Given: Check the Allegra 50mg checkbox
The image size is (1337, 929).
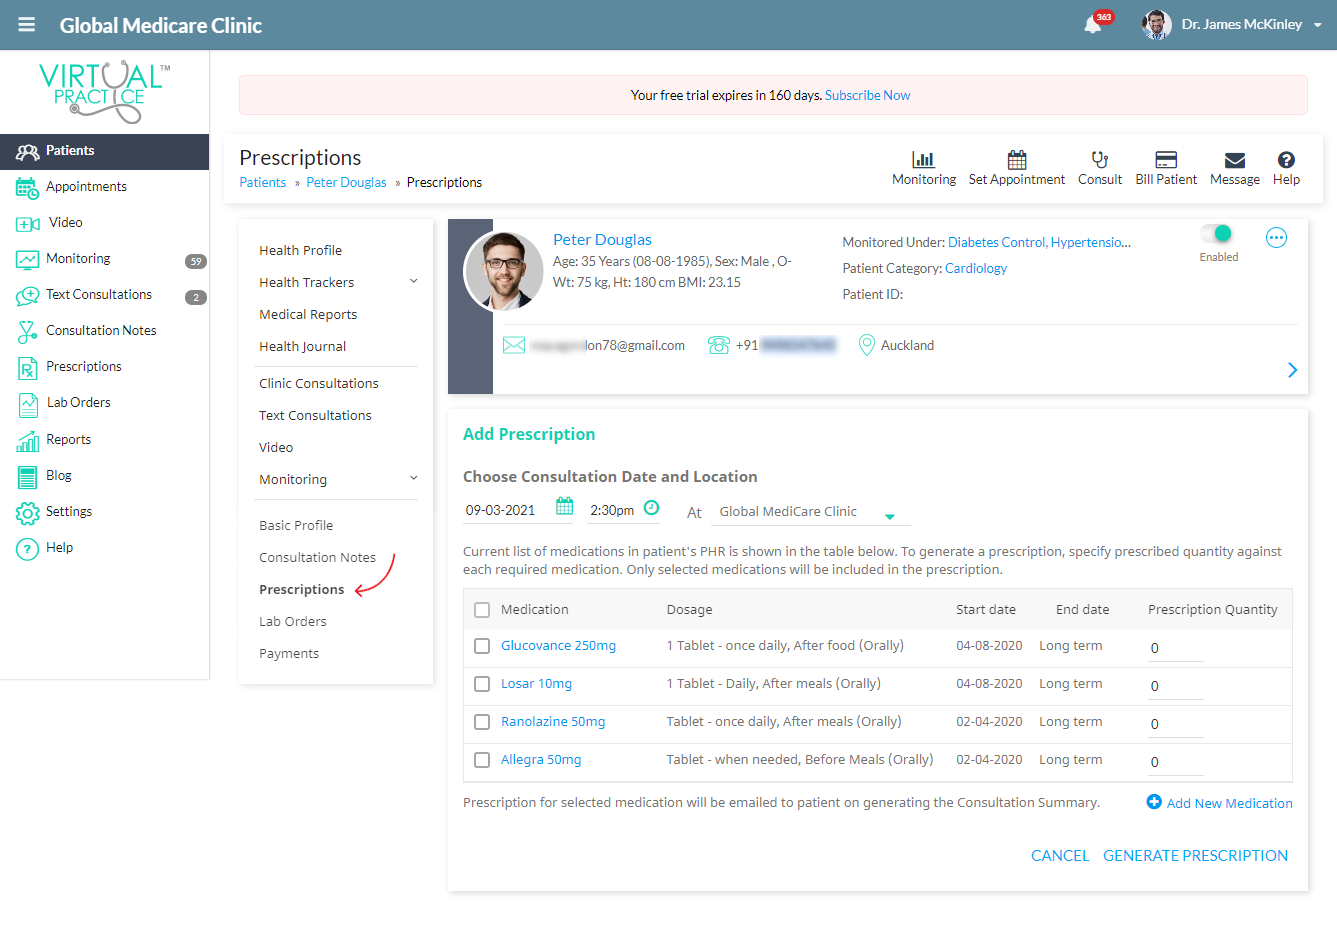Looking at the screenshot, I should pos(482,760).
